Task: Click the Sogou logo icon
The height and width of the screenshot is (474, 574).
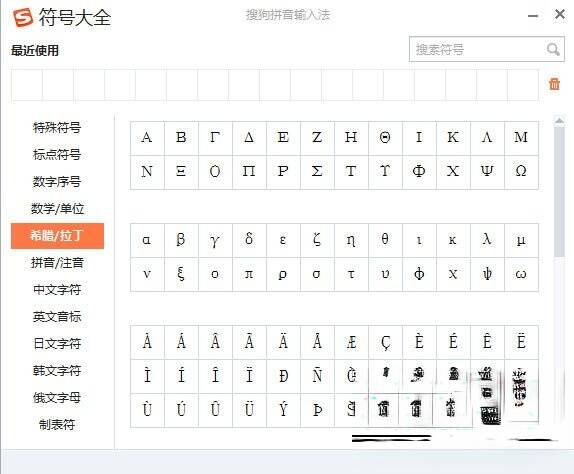Action: [23, 17]
